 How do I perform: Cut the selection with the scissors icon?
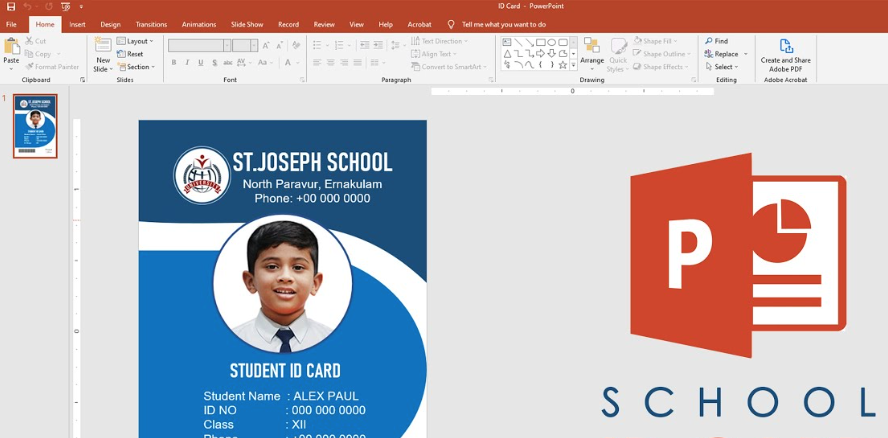click(36, 41)
